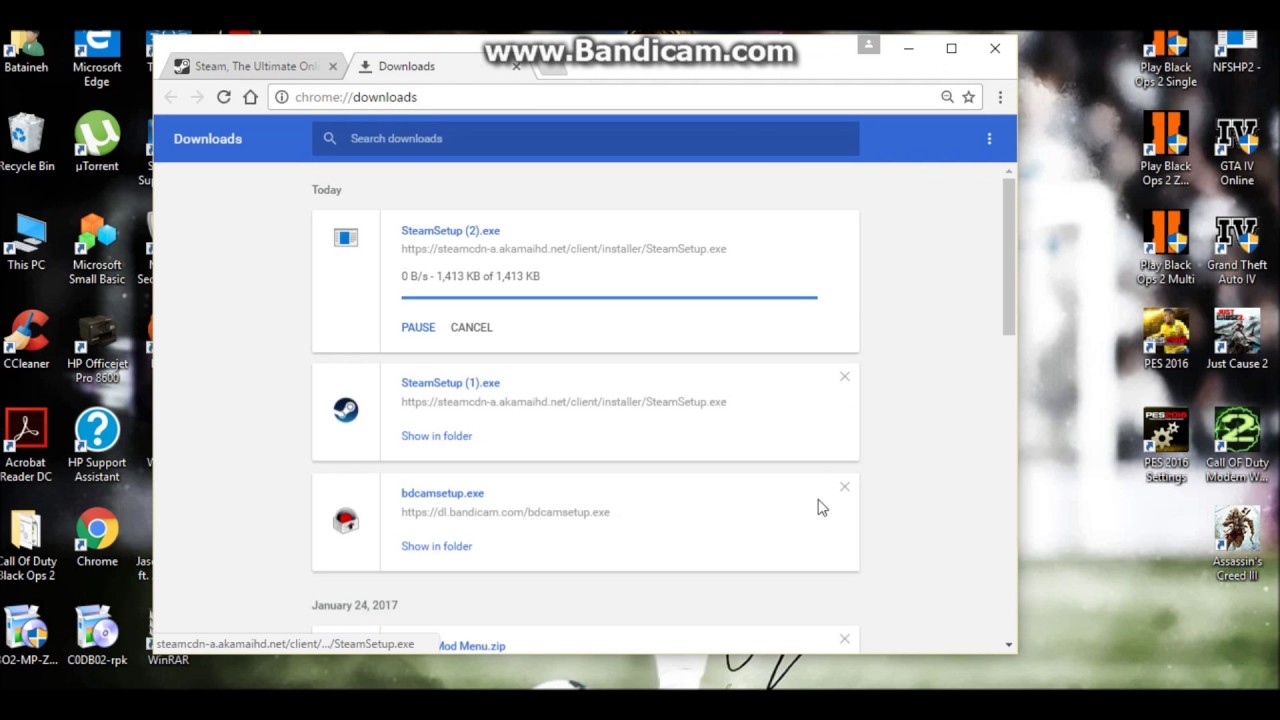The image size is (1280, 720).
Task: Select the Microsoft Edge desktop icon
Action: pos(97,60)
